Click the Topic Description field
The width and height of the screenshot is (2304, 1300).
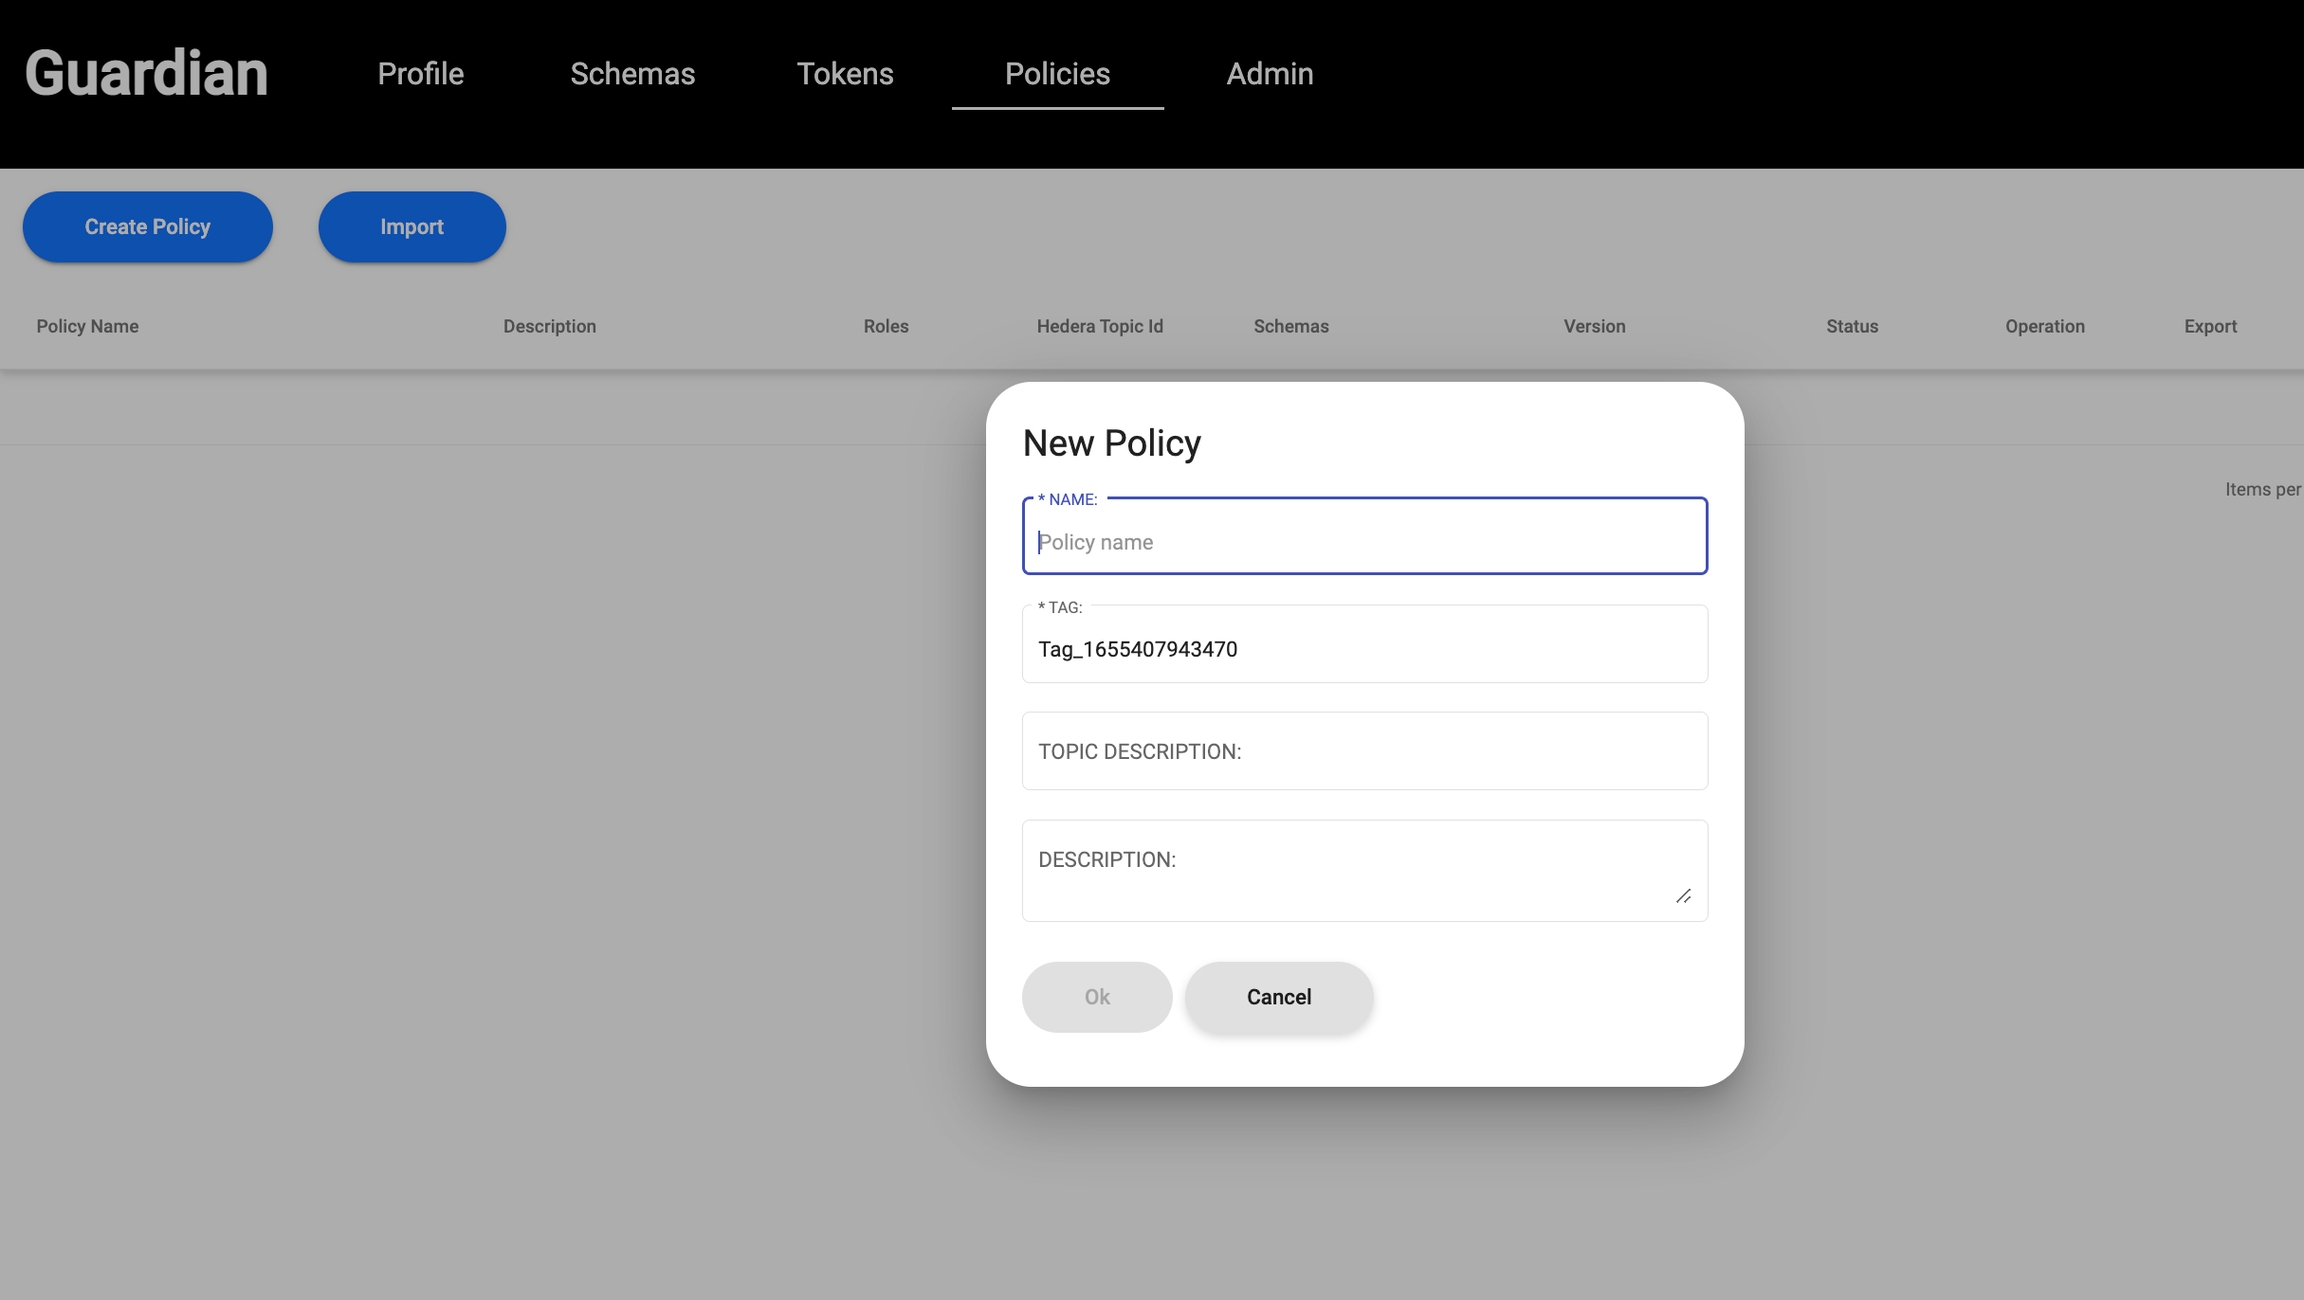(x=1364, y=751)
